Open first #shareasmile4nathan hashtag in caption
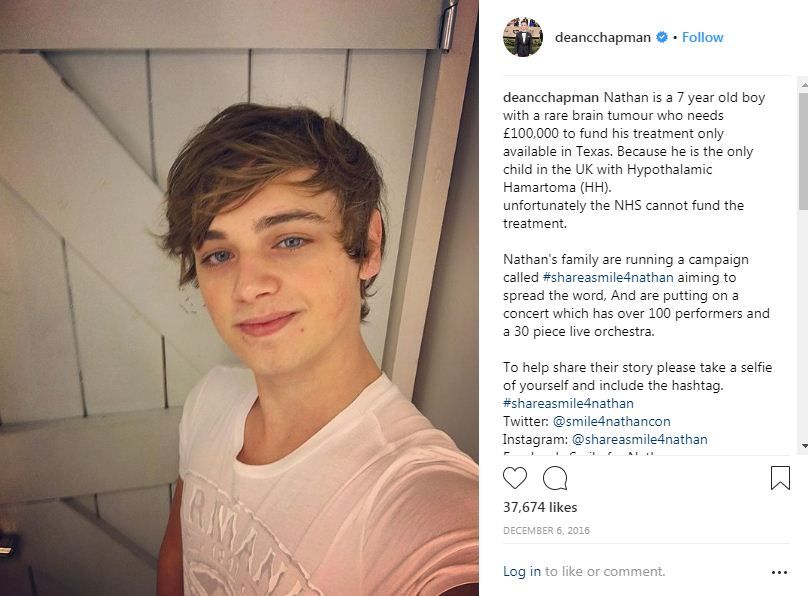This screenshot has height=596, width=808. (608, 277)
